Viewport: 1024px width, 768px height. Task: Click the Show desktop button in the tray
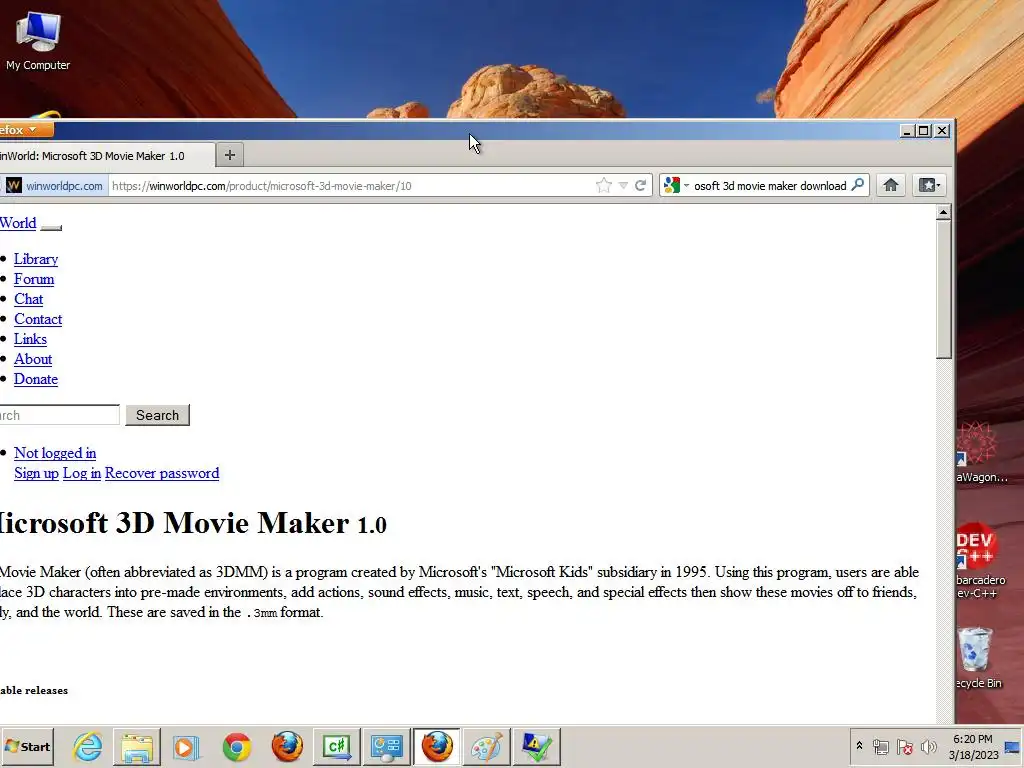point(1014,746)
